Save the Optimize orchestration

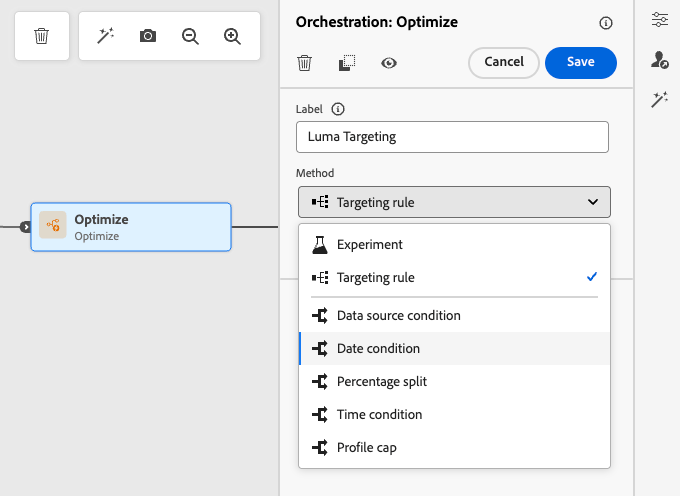coord(580,62)
